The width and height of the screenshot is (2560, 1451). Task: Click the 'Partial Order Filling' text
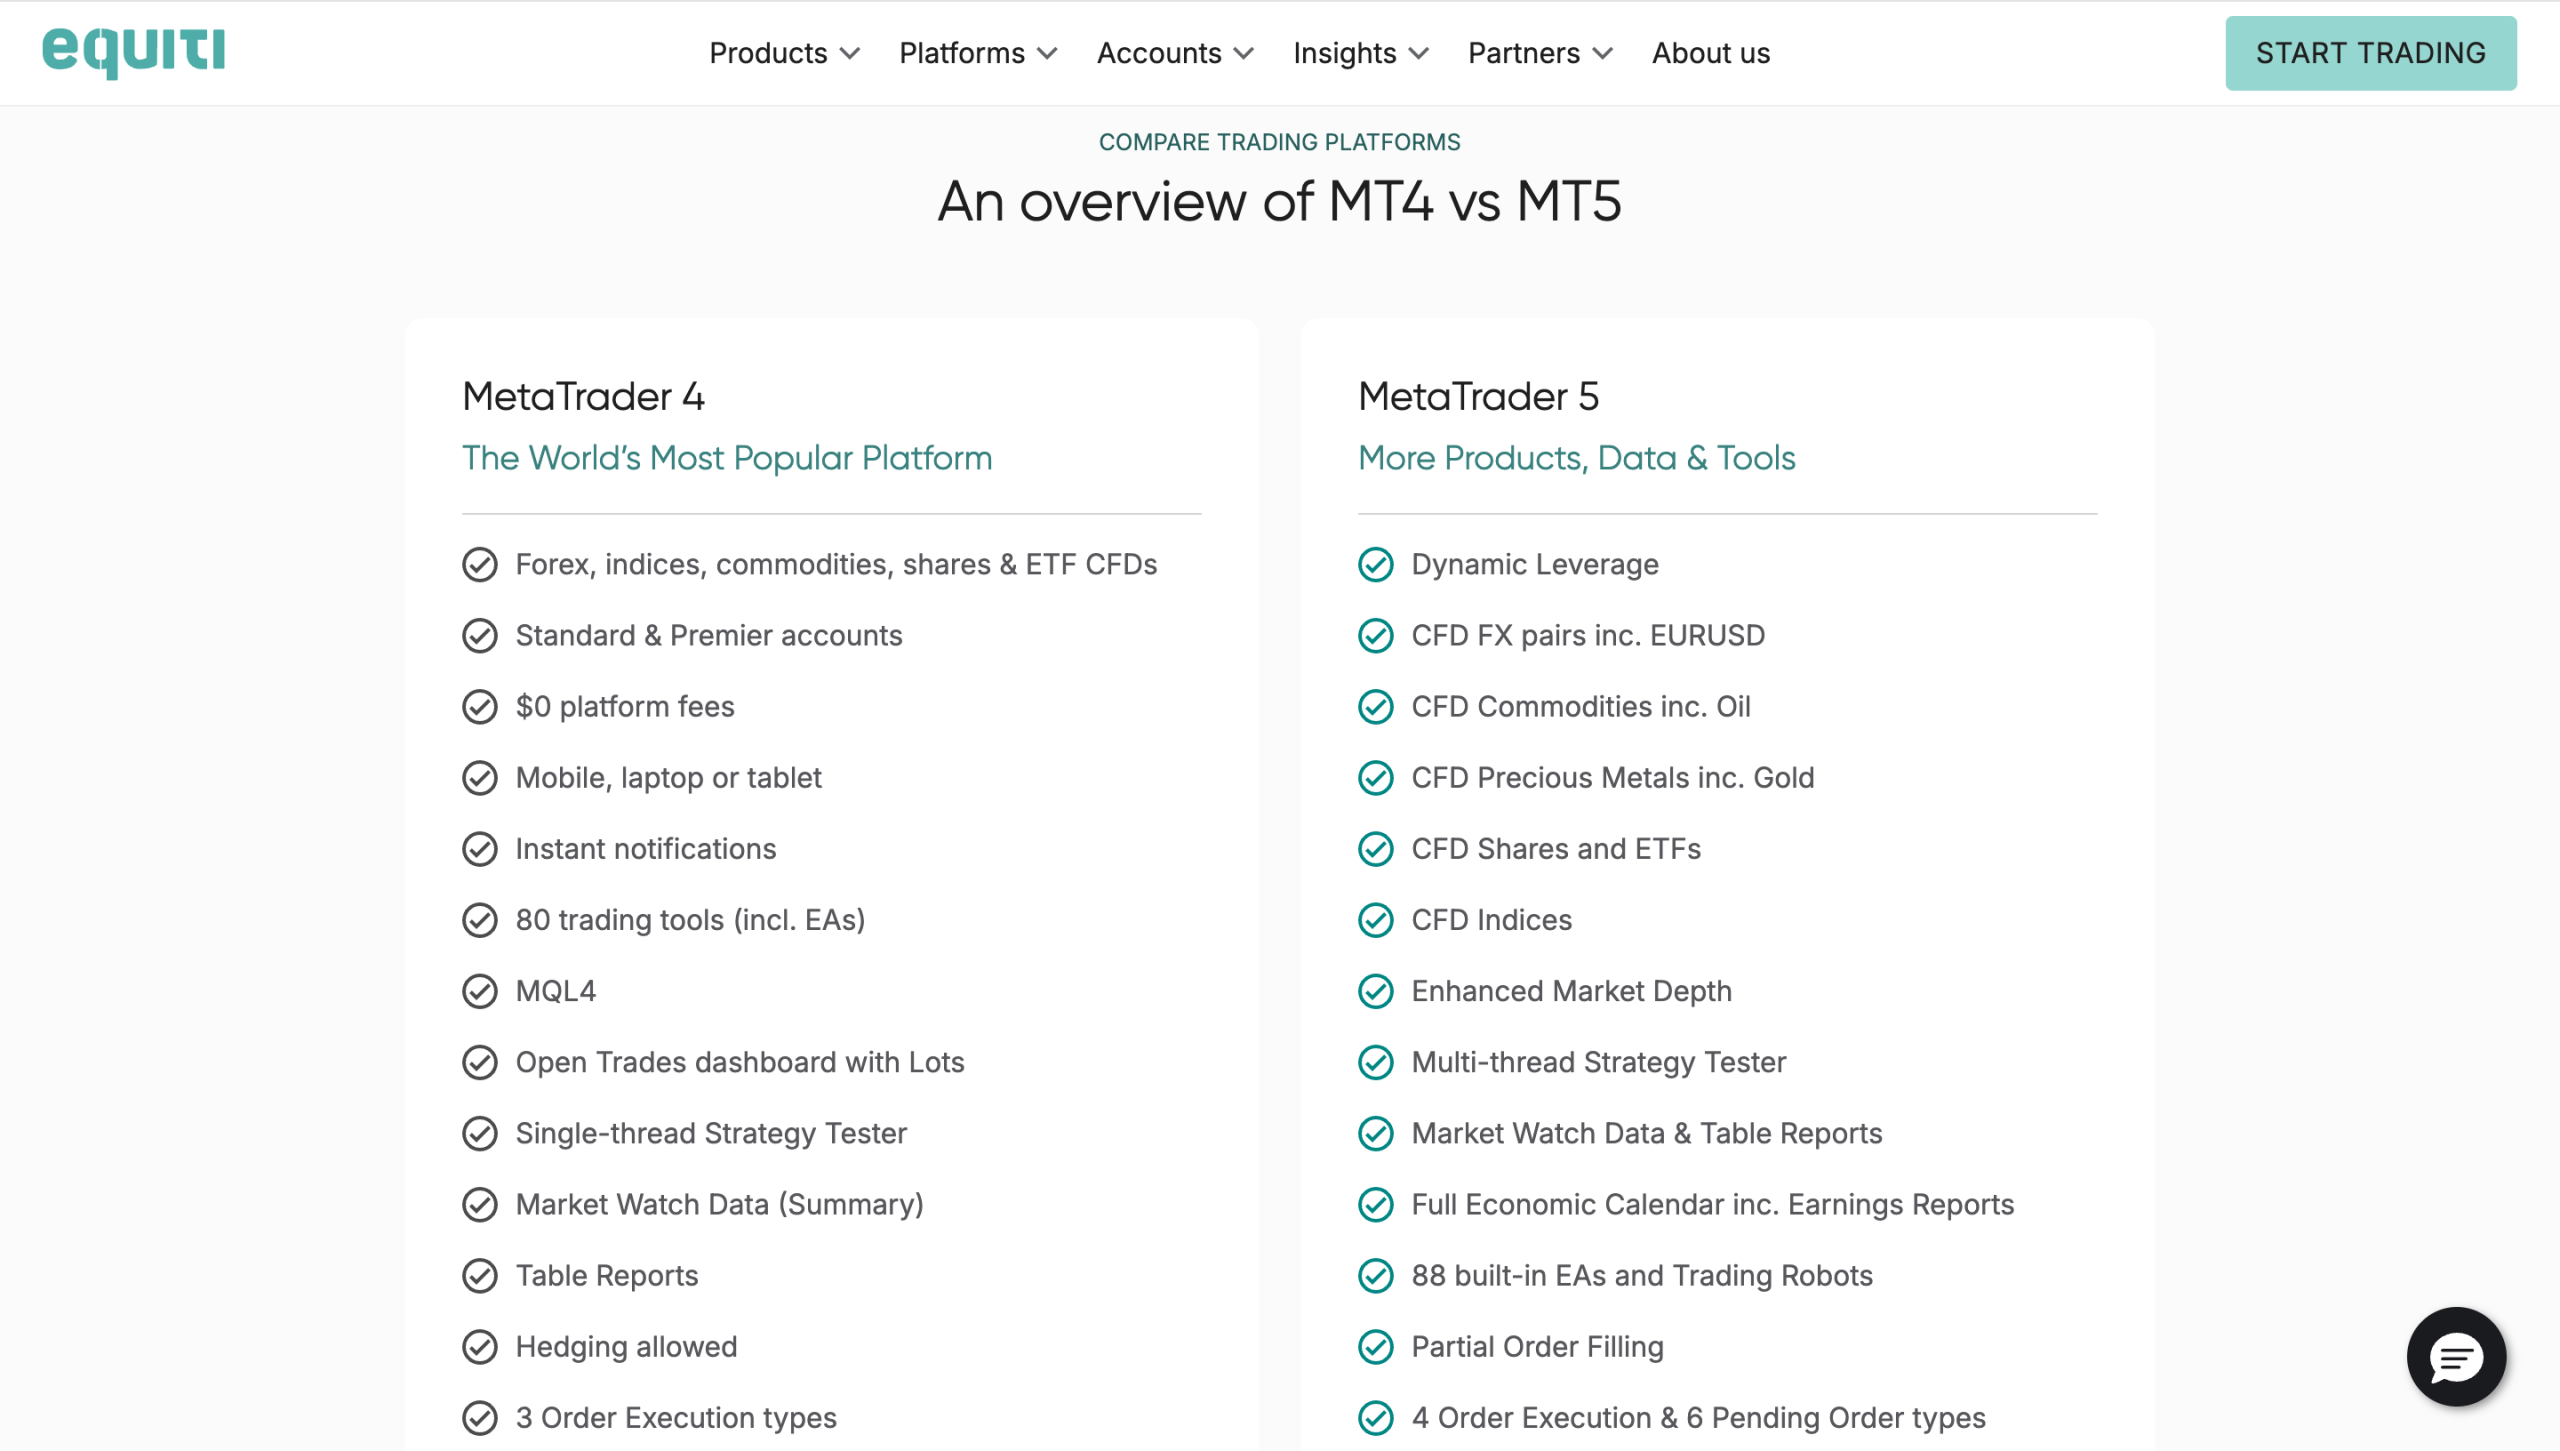[x=1537, y=1347]
